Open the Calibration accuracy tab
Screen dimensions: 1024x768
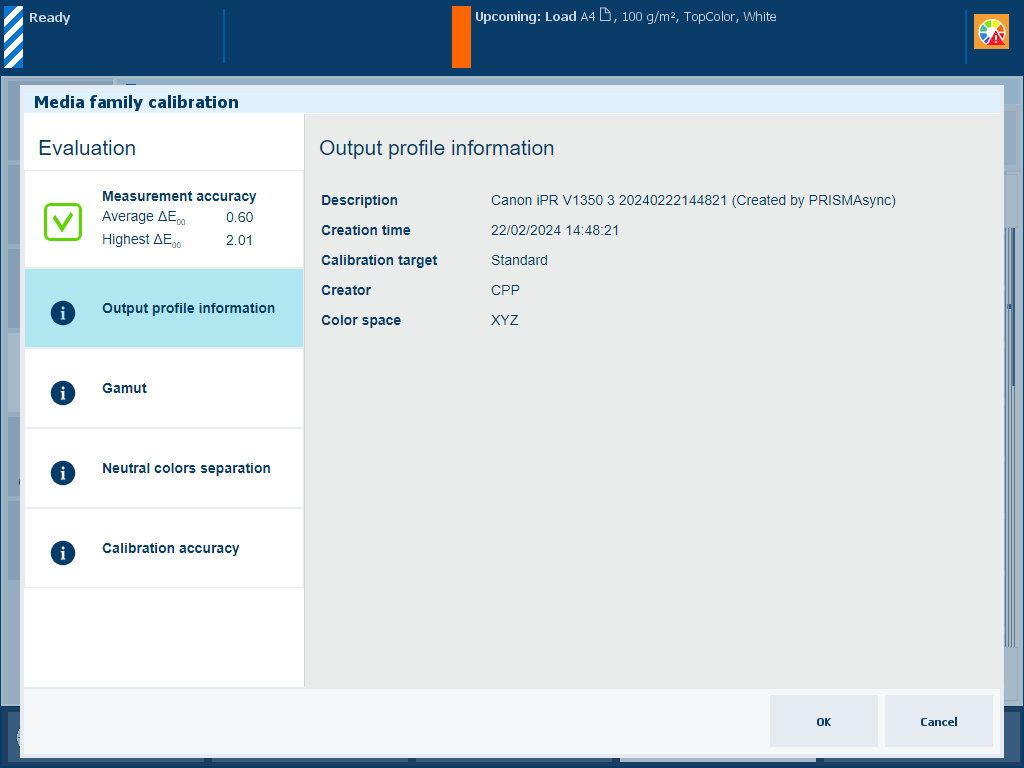[170, 548]
